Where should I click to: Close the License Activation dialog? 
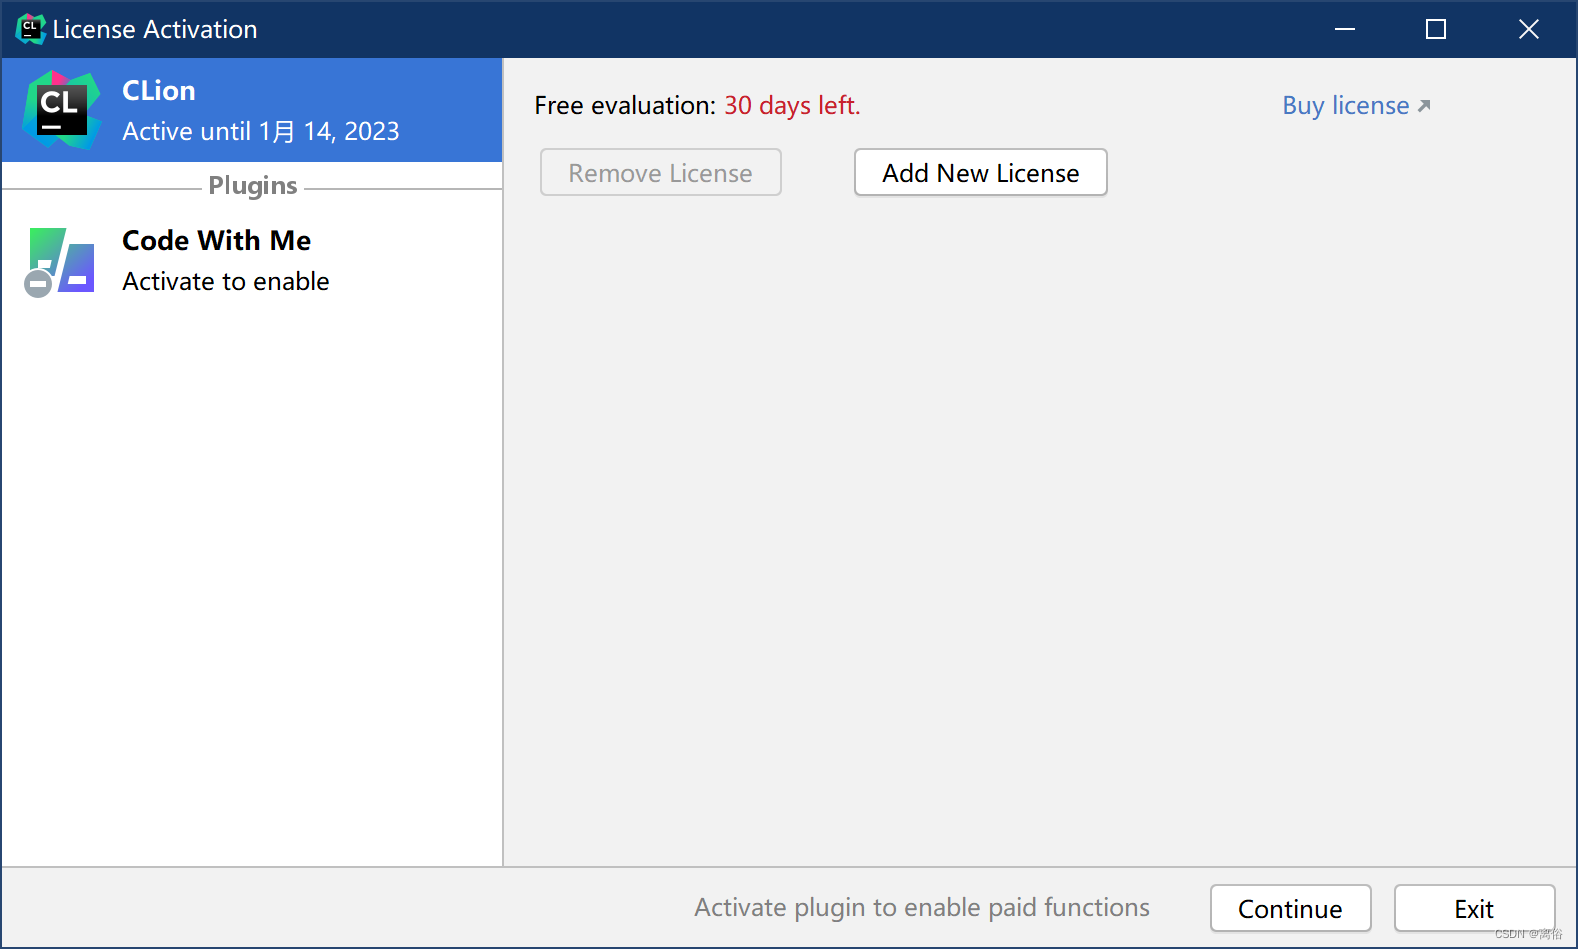1528,29
